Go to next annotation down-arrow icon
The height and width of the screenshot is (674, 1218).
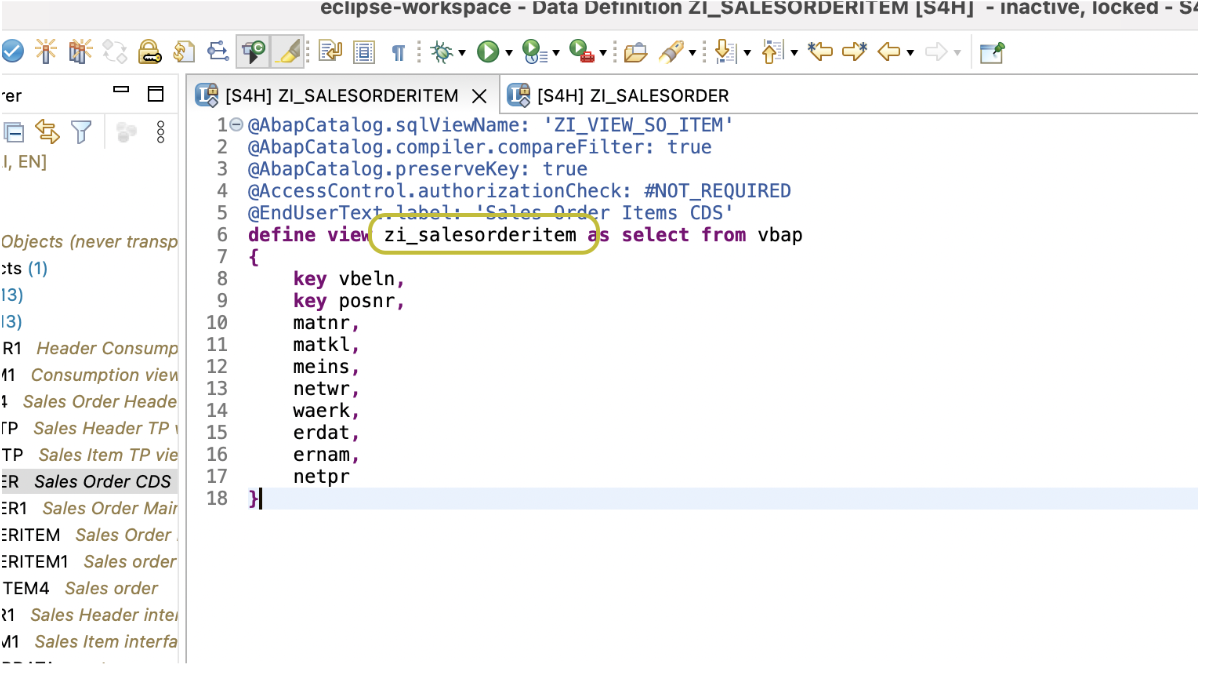click(725, 51)
